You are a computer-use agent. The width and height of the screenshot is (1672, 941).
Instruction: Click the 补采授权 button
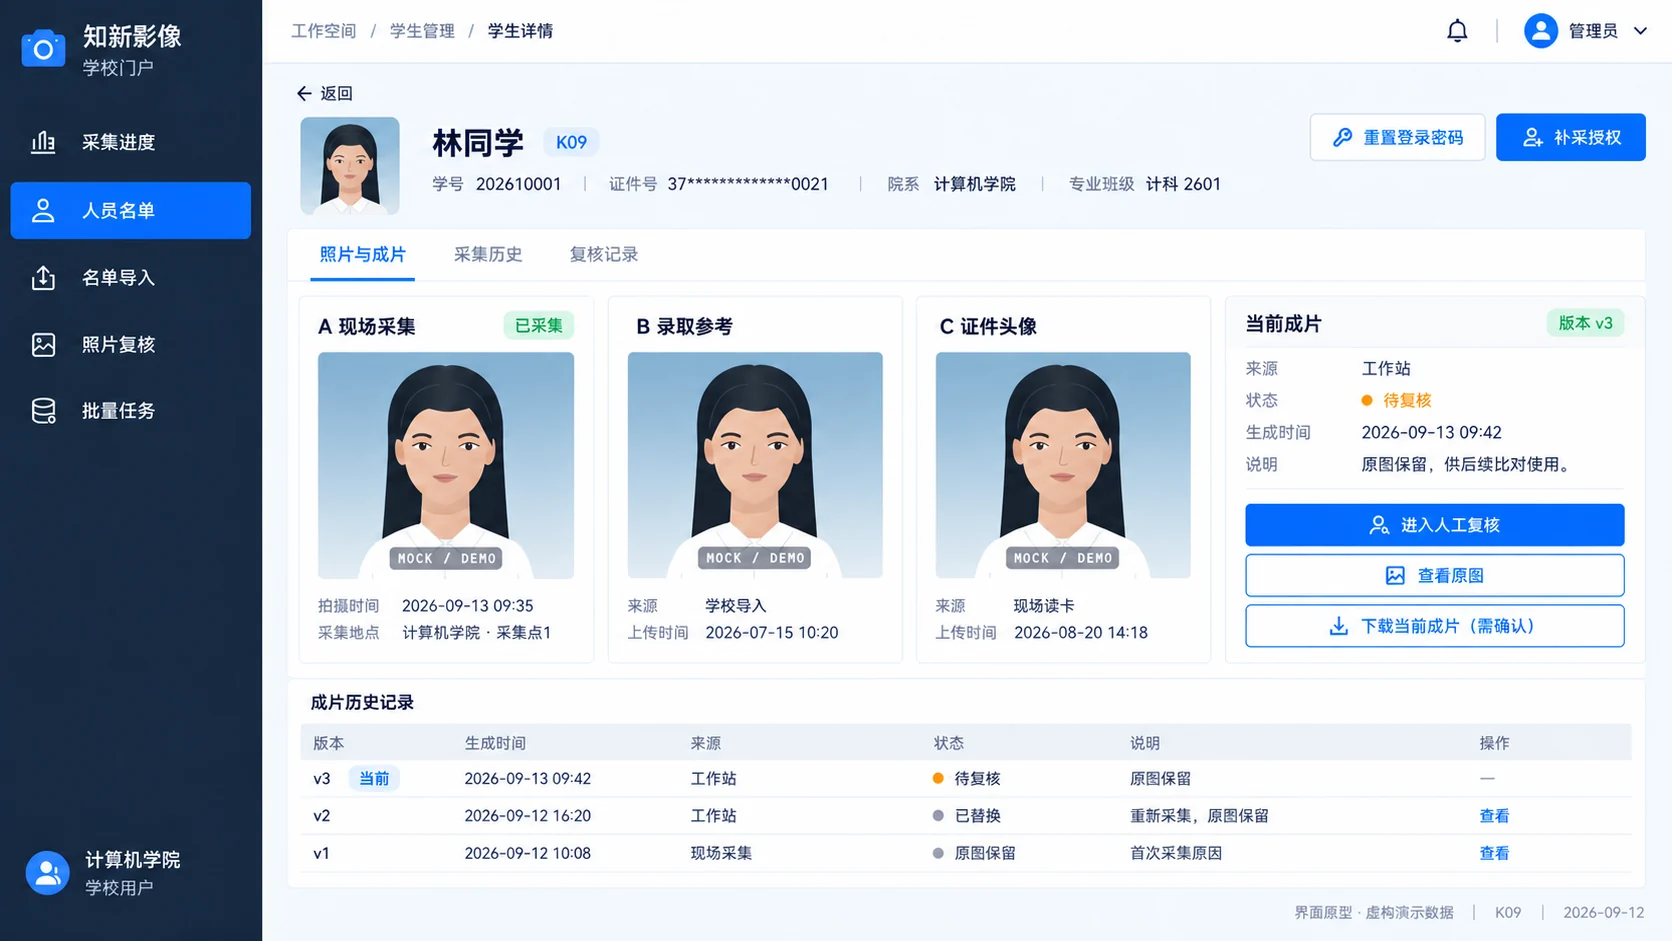point(1570,137)
